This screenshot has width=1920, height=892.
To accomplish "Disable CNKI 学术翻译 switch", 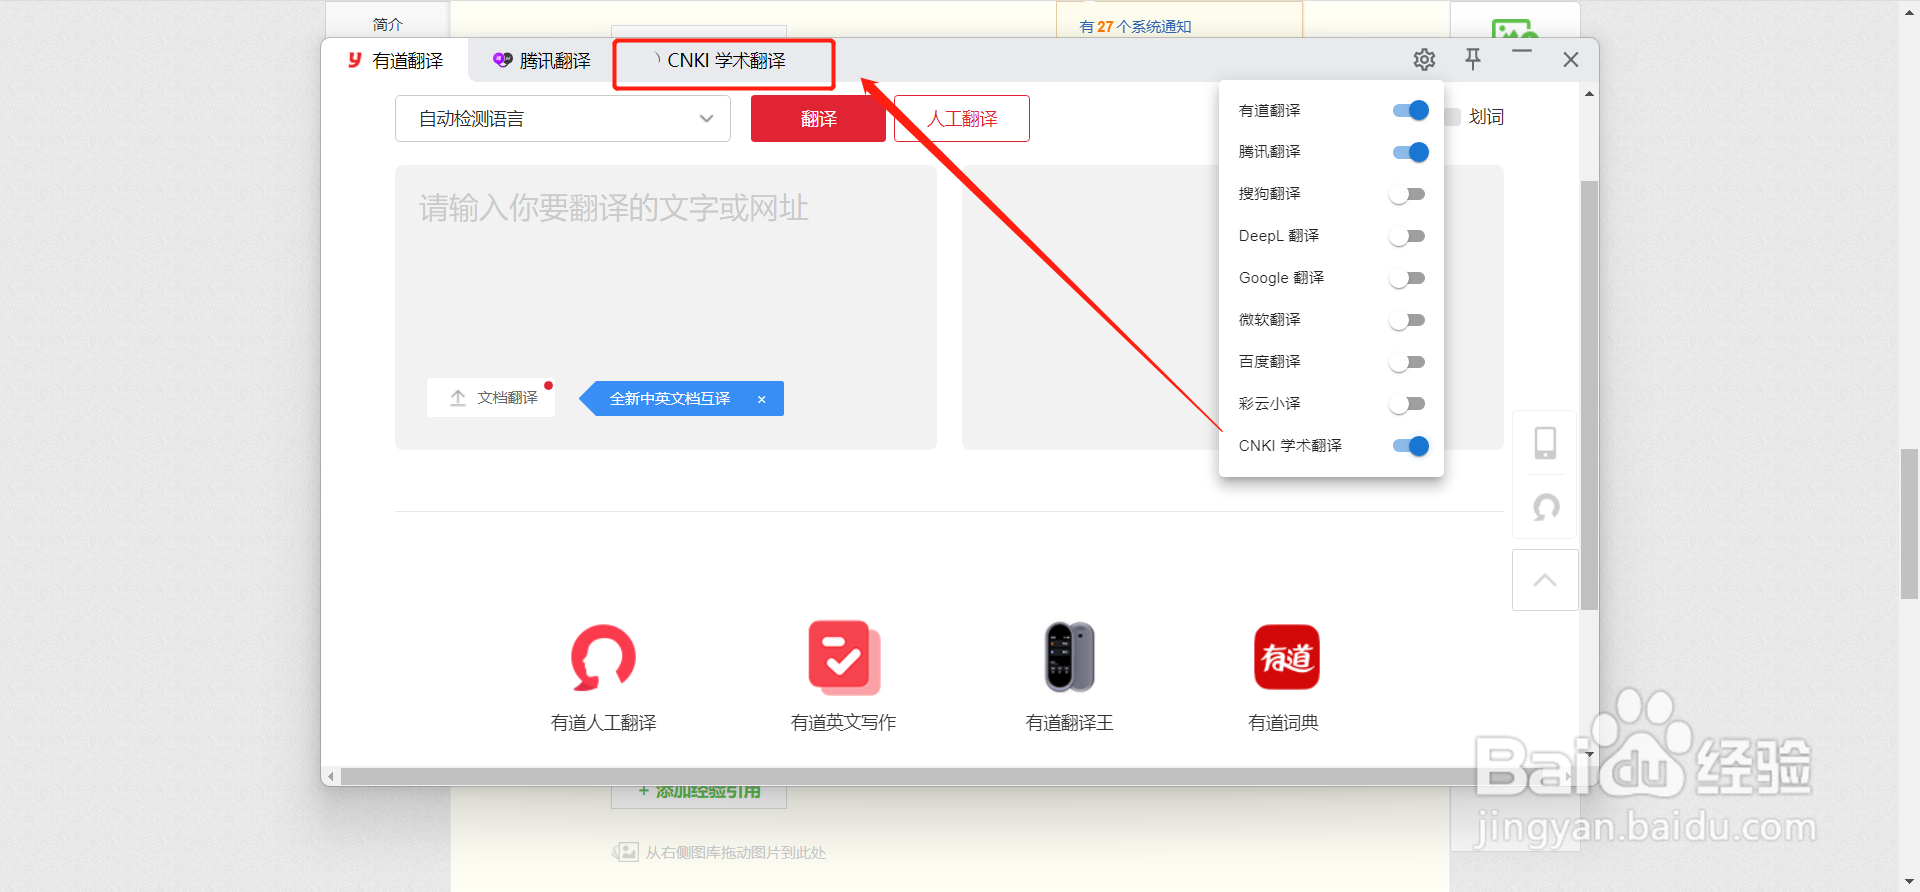I will tap(1410, 446).
